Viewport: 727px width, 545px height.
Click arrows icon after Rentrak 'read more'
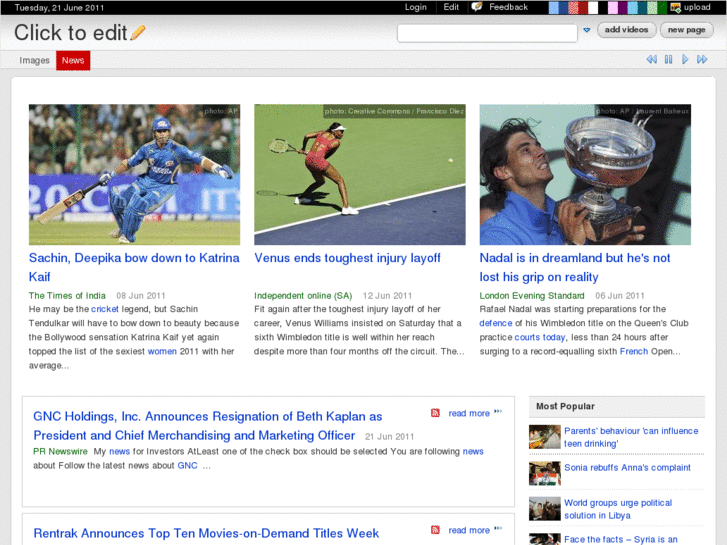[498, 528]
